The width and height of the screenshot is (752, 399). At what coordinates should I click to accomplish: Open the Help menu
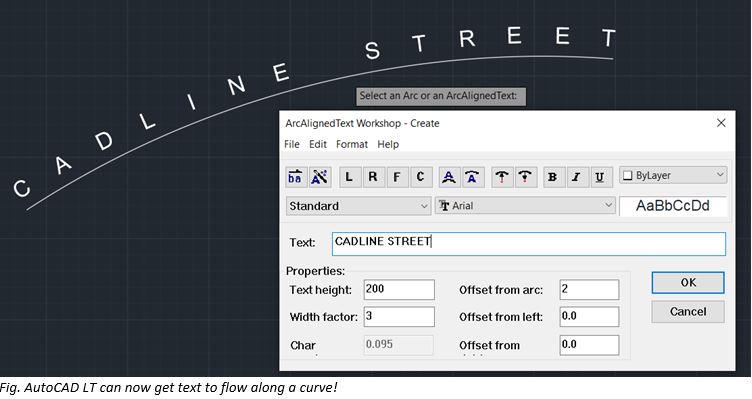pyautogui.click(x=388, y=144)
